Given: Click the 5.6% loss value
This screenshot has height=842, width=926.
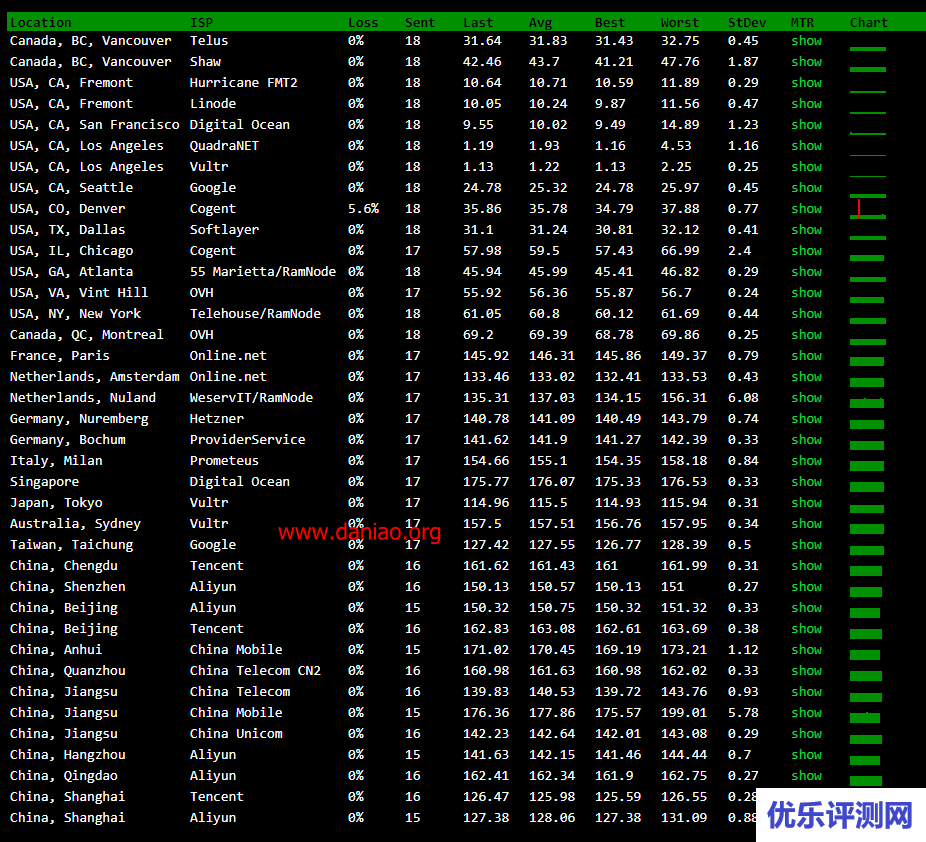Looking at the screenshot, I should tap(363, 209).
